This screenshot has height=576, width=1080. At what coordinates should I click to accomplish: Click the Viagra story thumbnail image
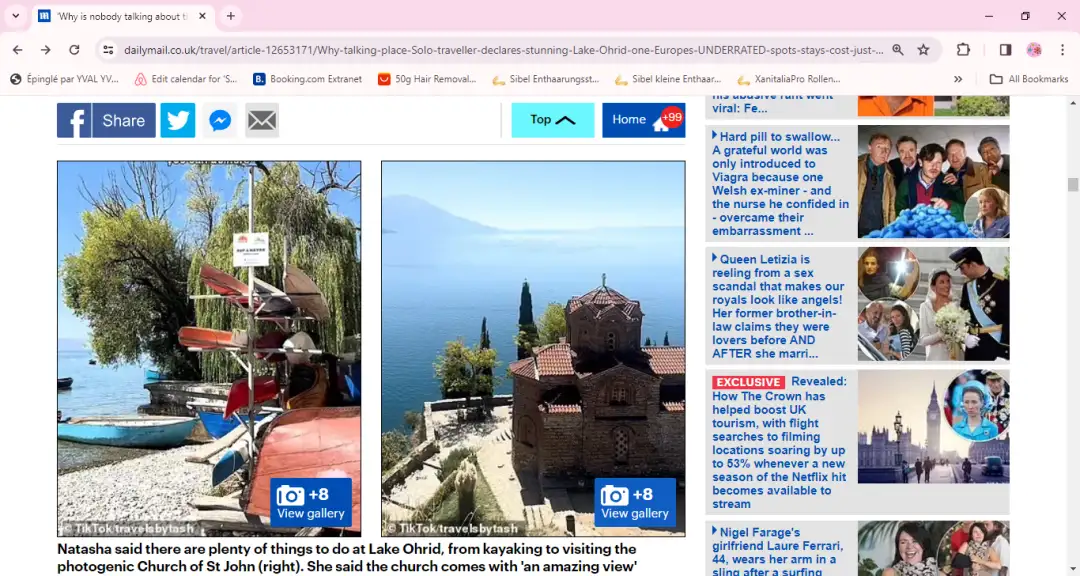[933, 182]
